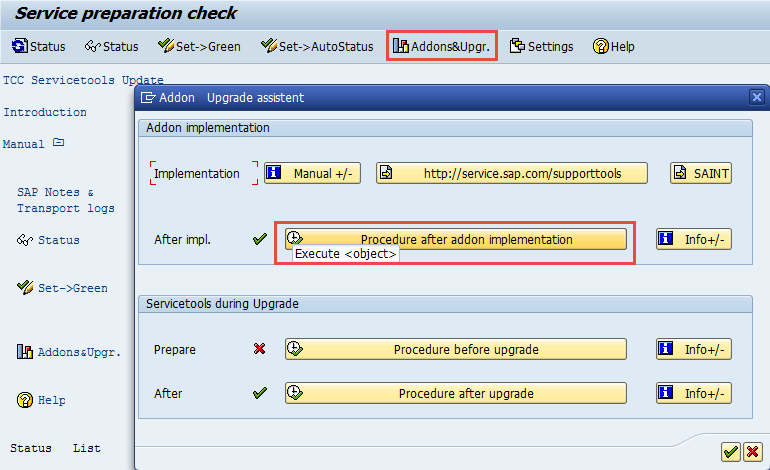The height and width of the screenshot is (470, 770).
Task: Click the folder icon next to Manual
Action: click(58, 142)
